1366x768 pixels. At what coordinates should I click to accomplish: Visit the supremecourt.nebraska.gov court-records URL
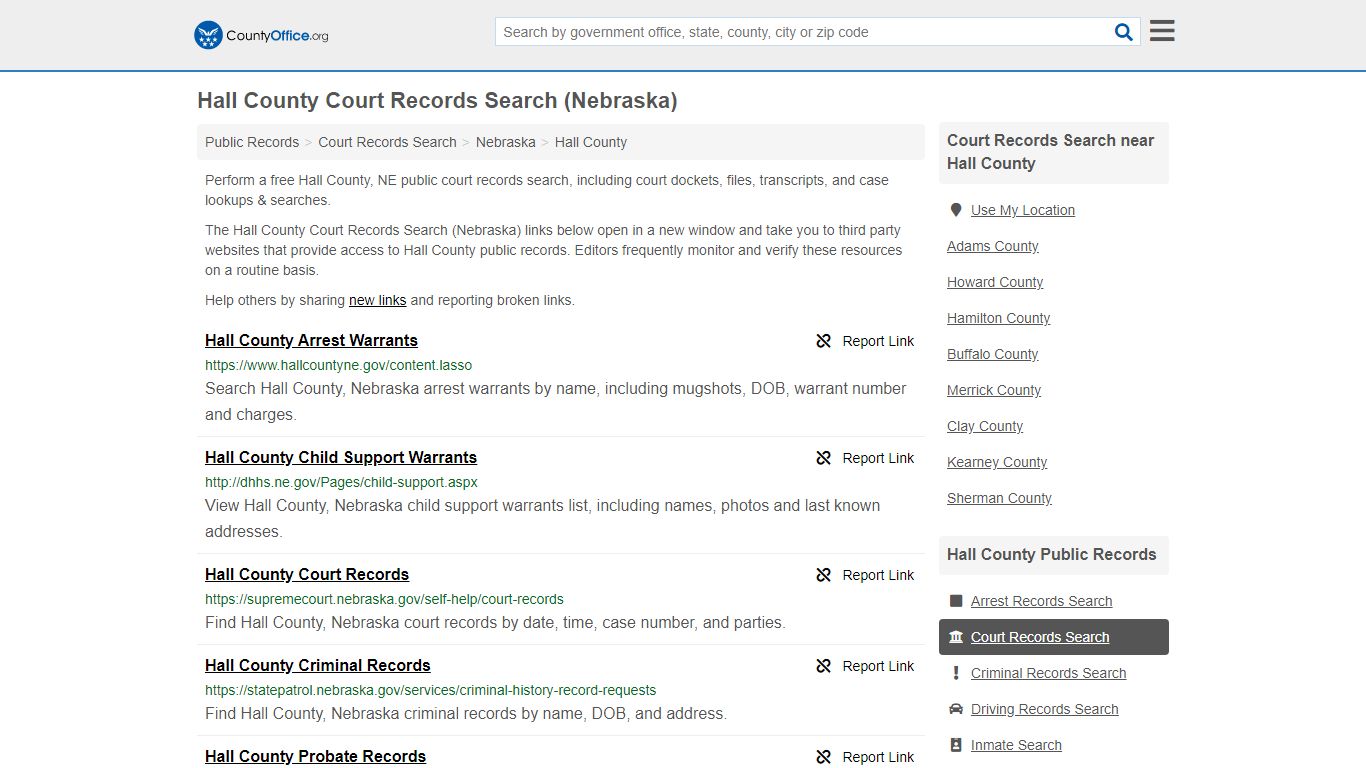pos(384,599)
